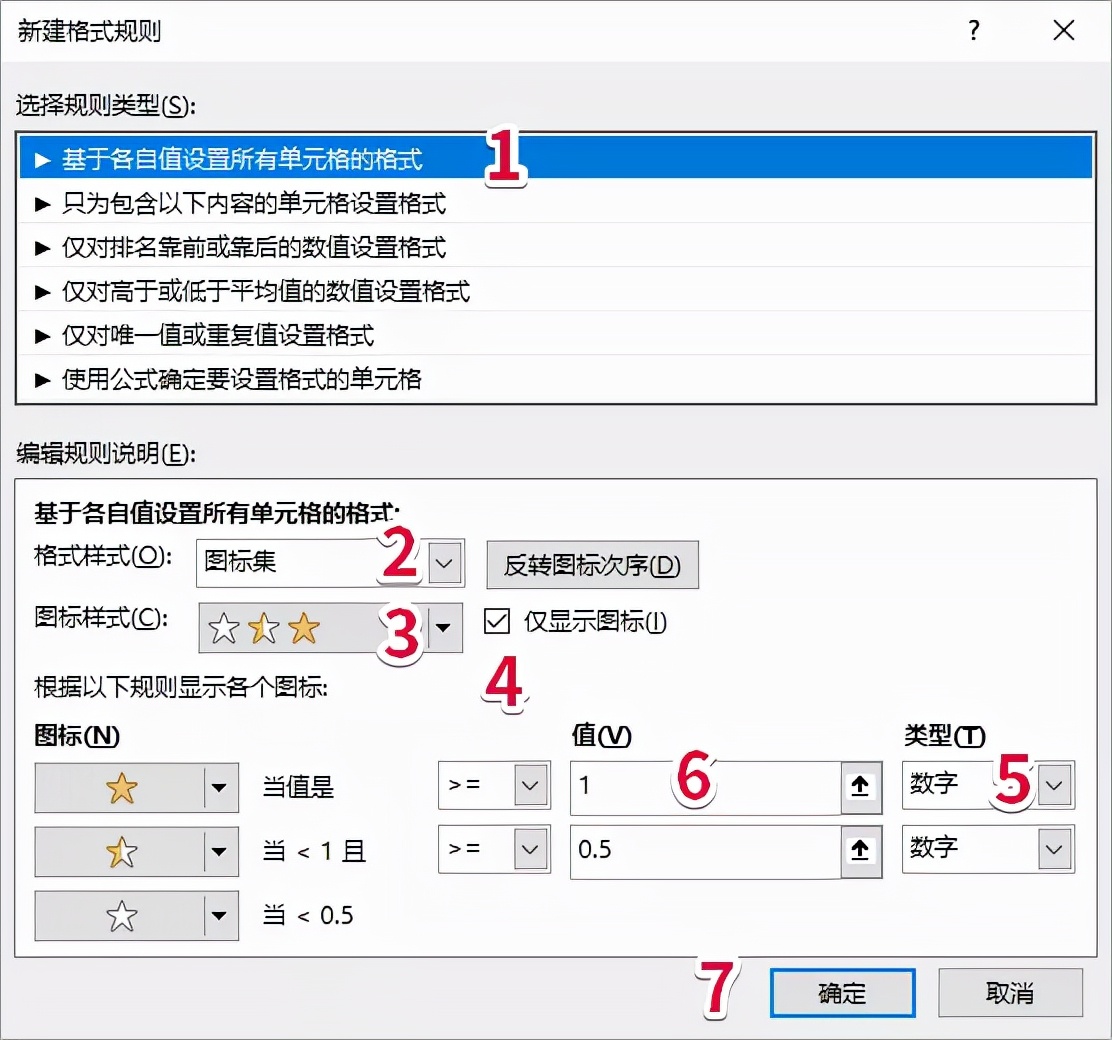Open the first row >= operator dropdown
The image size is (1112, 1040).
[x=494, y=785]
